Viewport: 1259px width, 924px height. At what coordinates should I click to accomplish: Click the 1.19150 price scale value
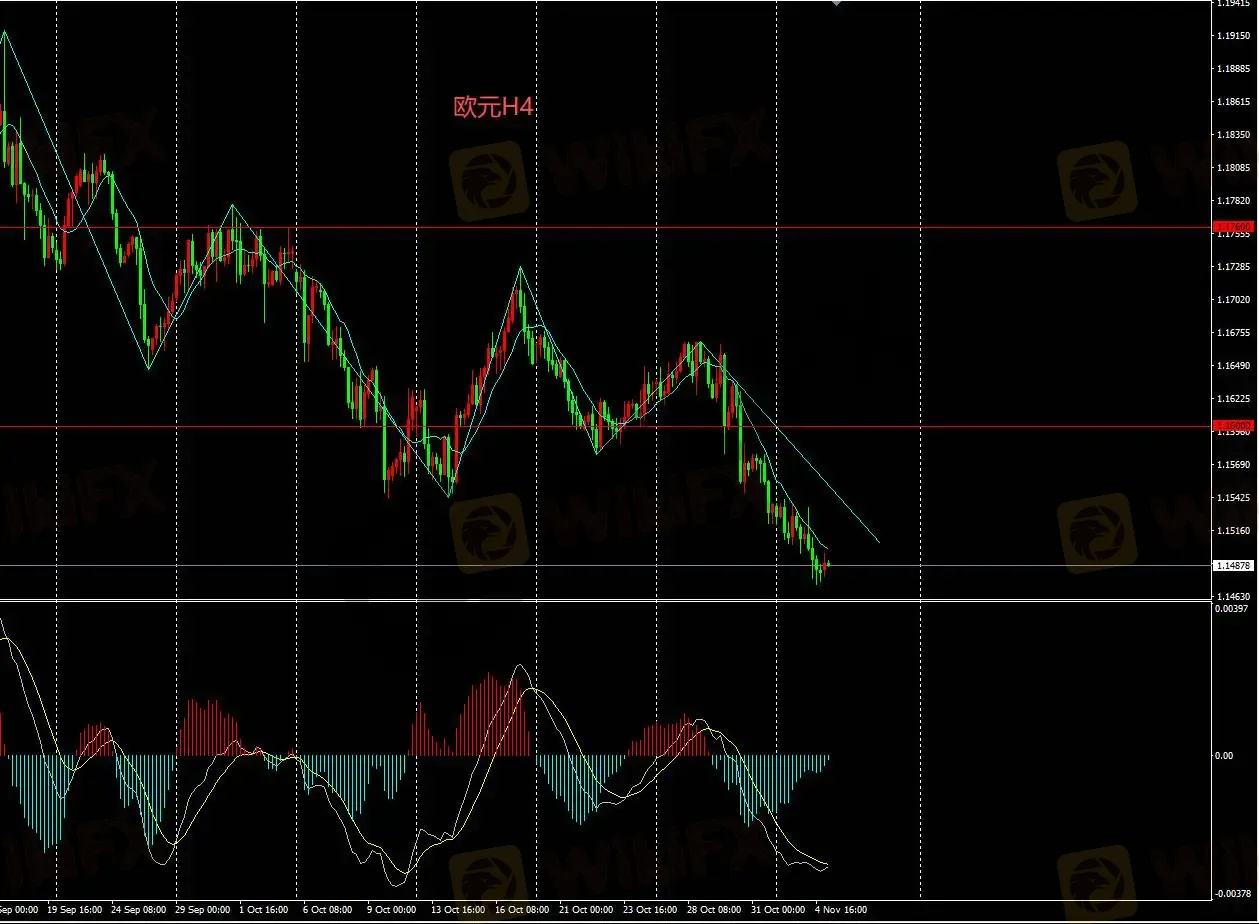1233,36
